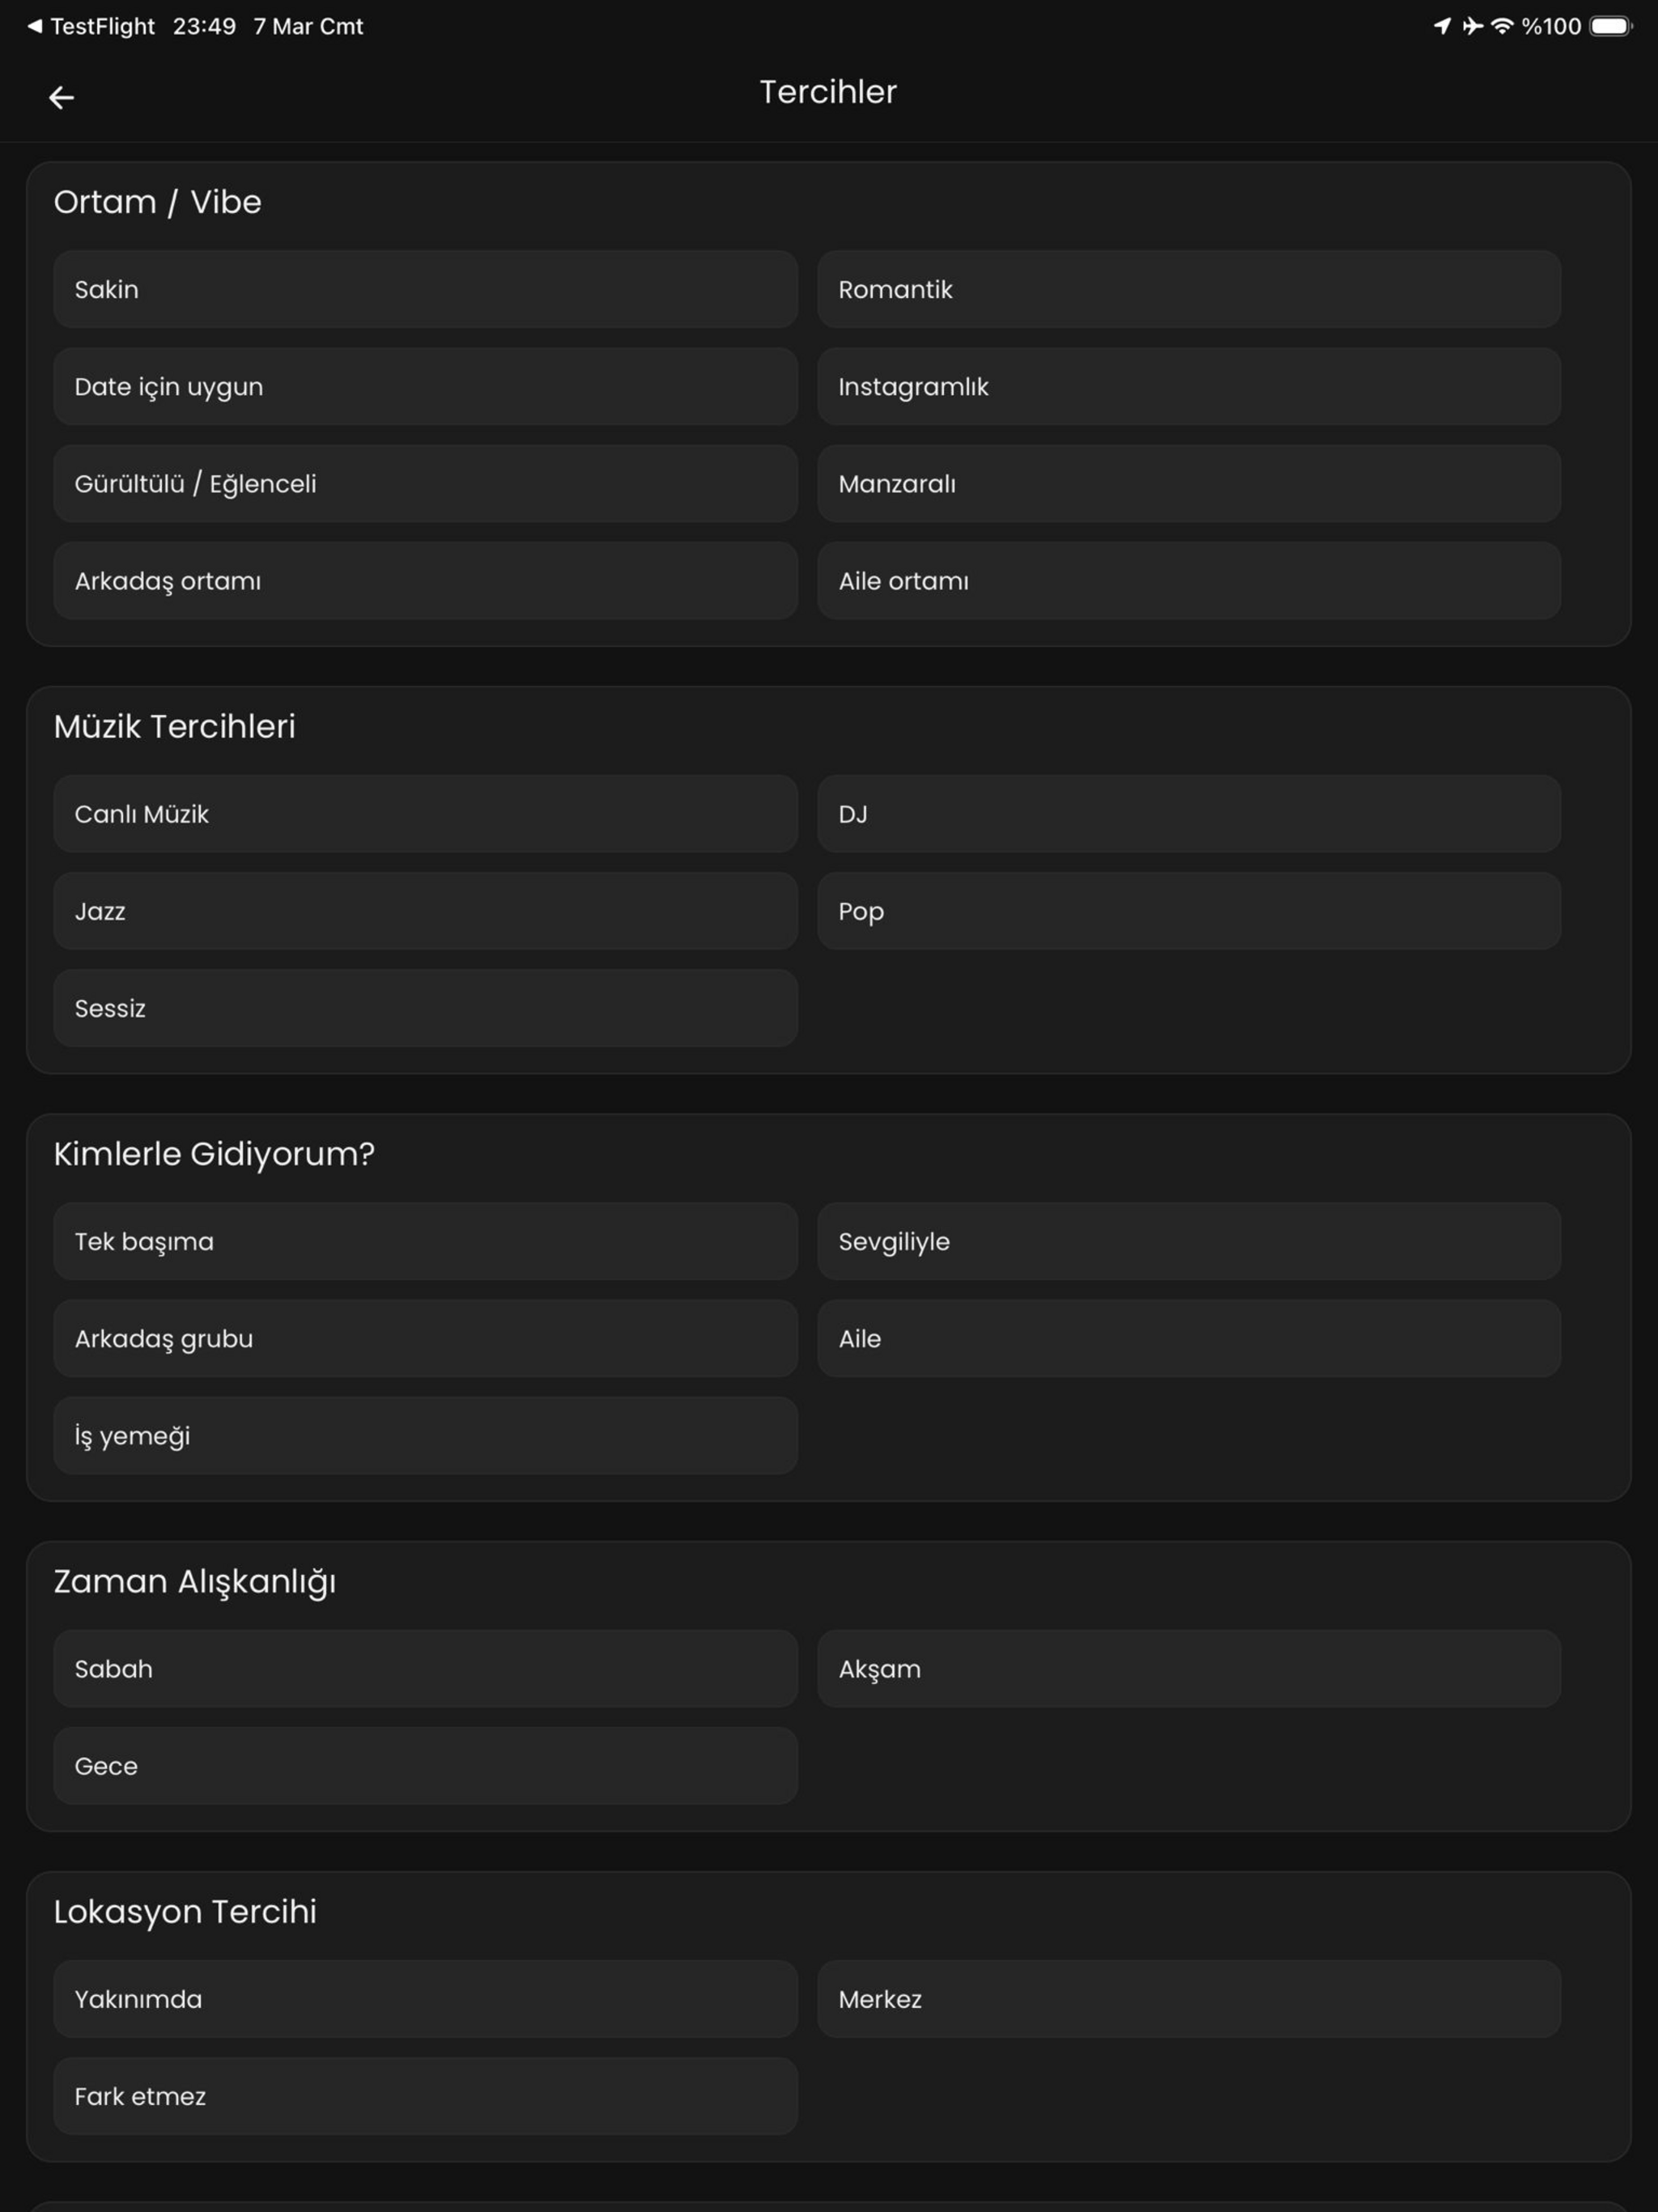
Task: Select Sevgiliyle companion option
Action: pyautogui.click(x=1189, y=1241)
